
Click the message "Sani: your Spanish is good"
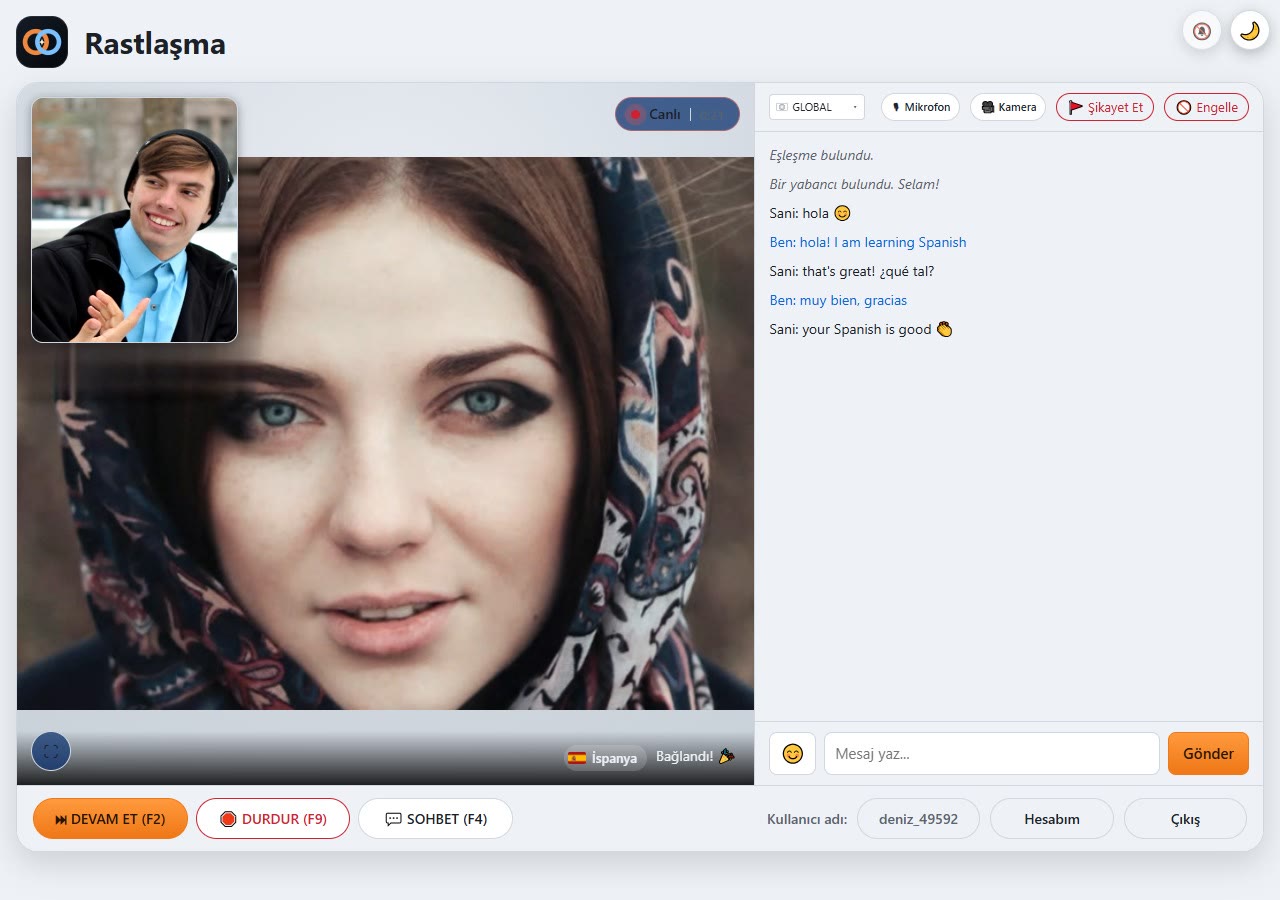tap(861, 329)
